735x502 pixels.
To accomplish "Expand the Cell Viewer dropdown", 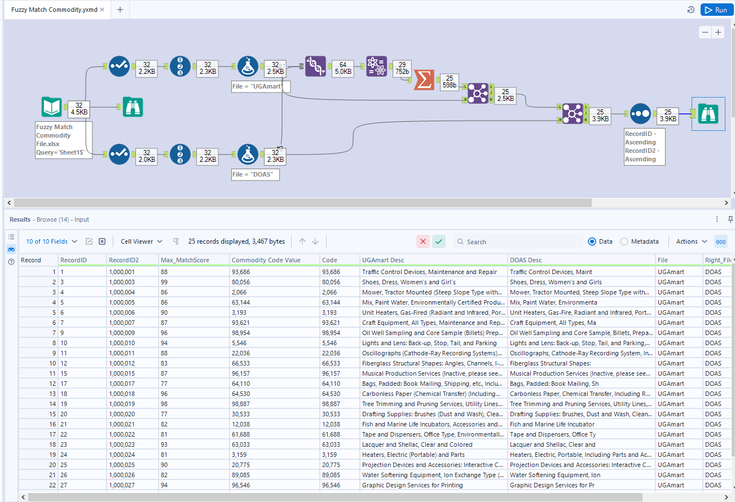I will pos(139,241).
